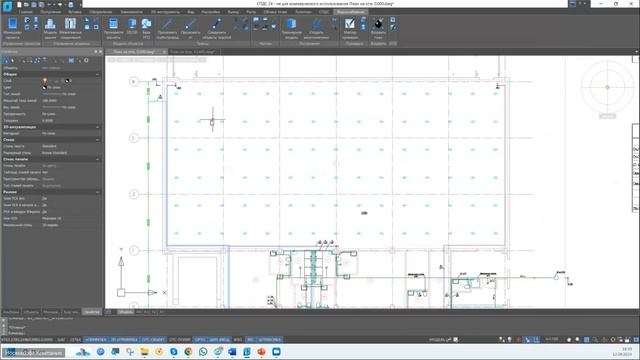Run the Произвести расчеты calculation tool

113,28
